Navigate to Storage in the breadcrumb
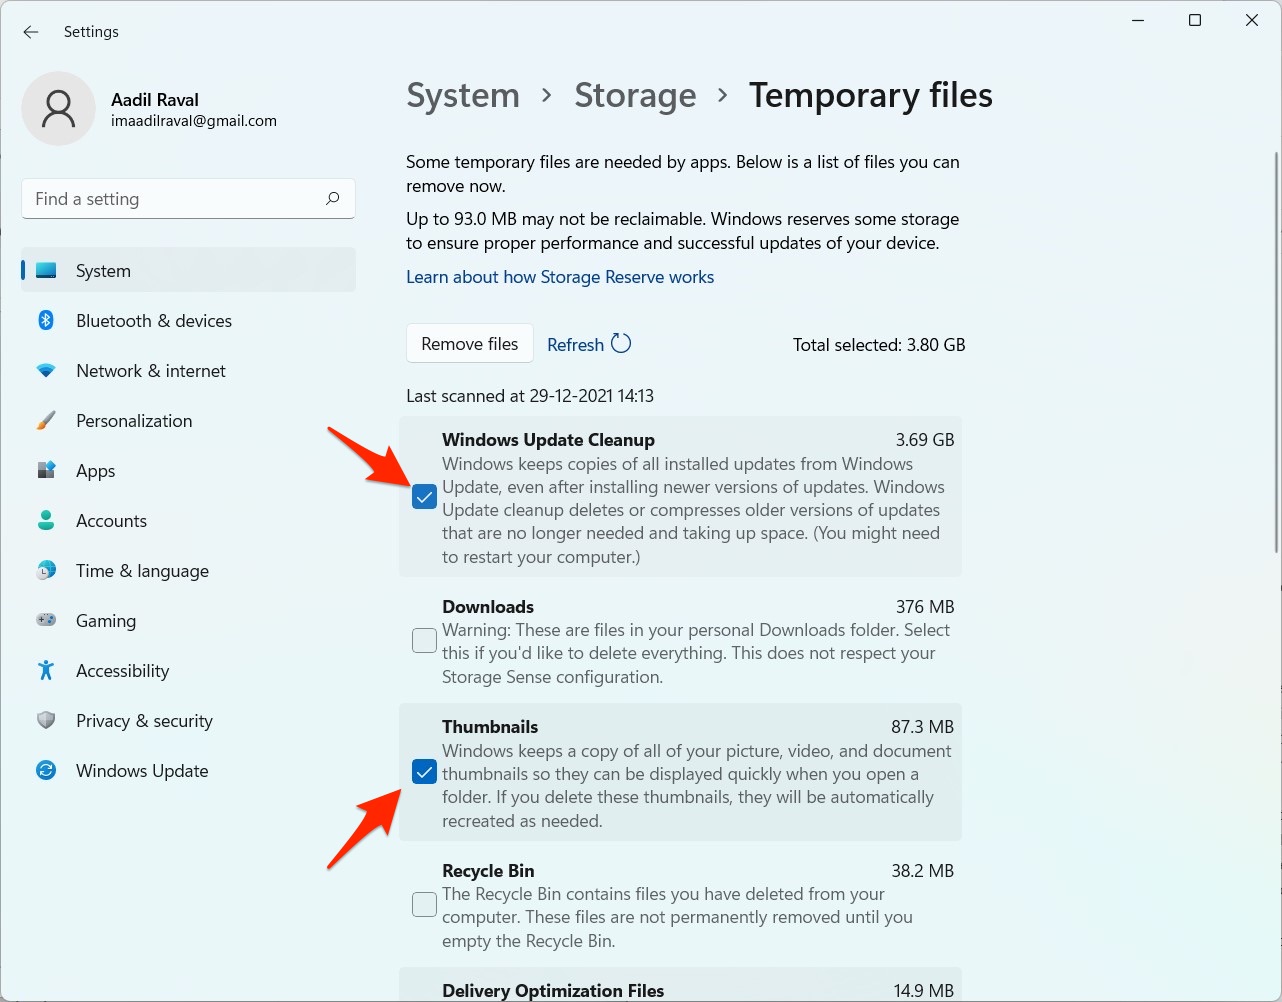This screenshot has width=1282, height=1002. click(x=635, y=95)
